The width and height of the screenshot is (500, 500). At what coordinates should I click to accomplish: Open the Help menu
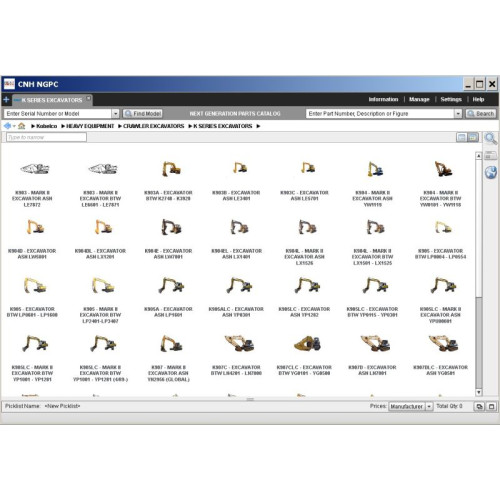pyautogui.click(x=478, y=99)
